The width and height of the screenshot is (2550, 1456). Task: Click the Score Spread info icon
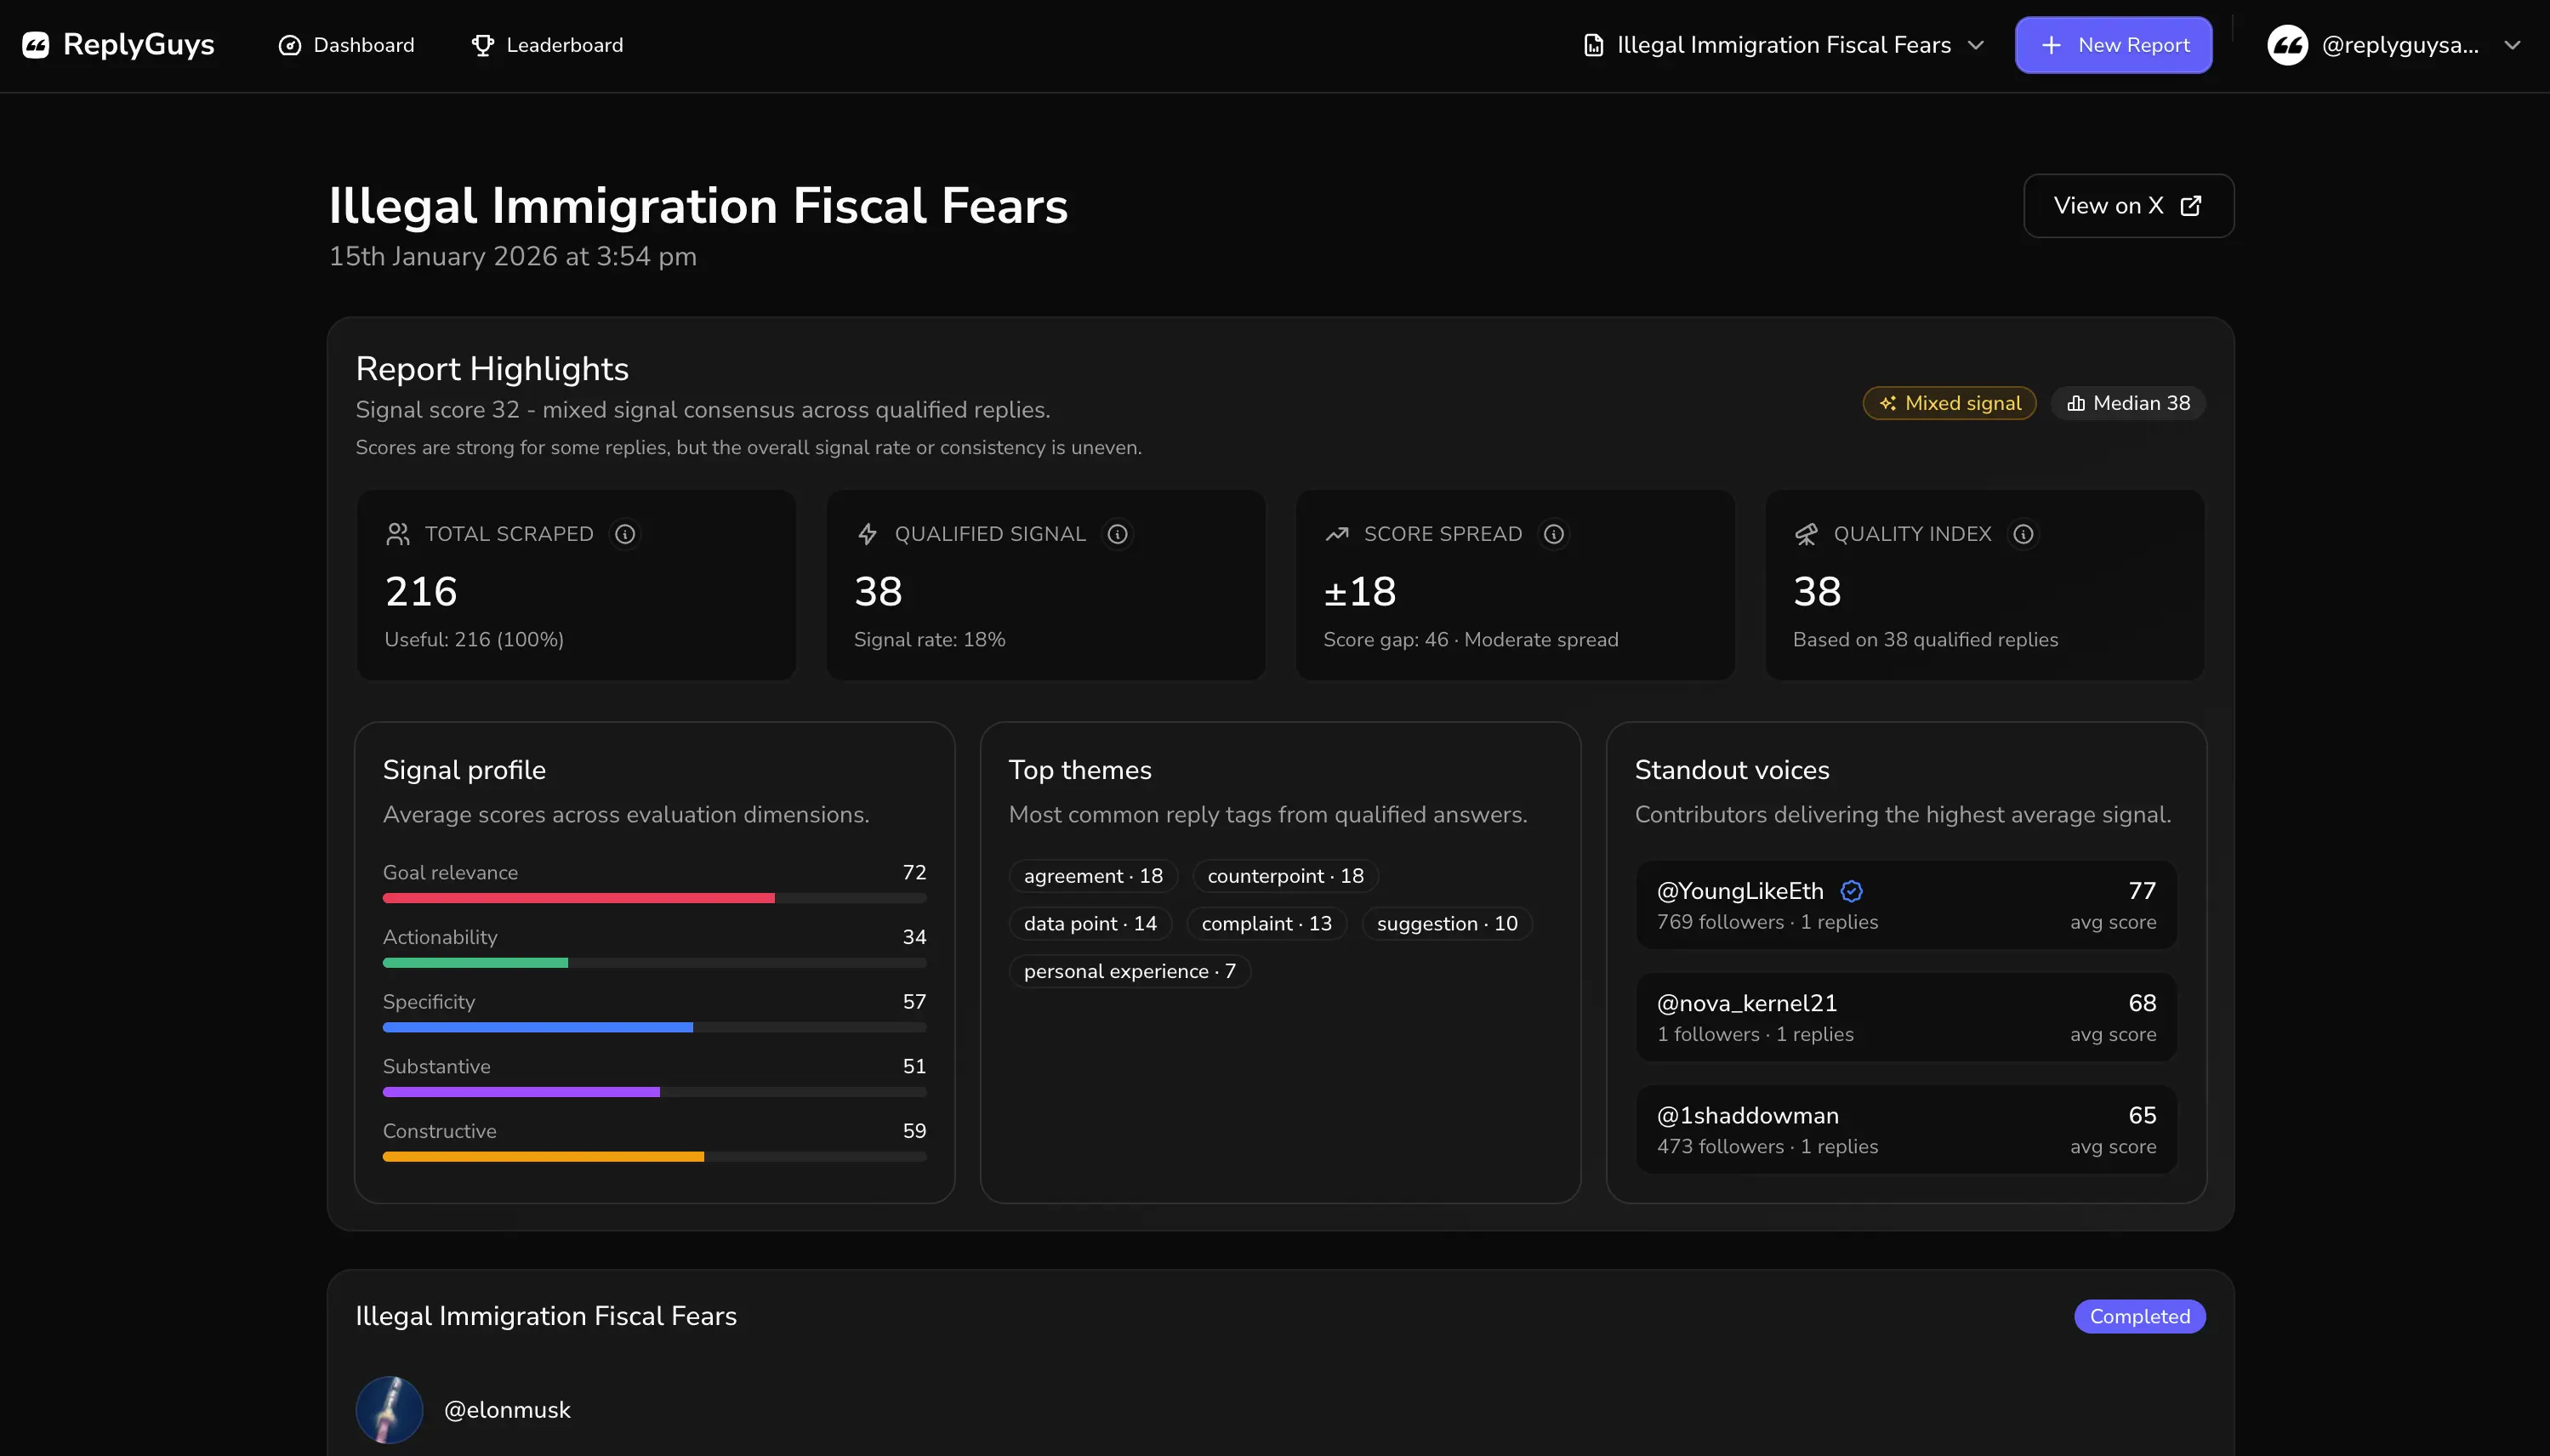(x=1552, y=534)
